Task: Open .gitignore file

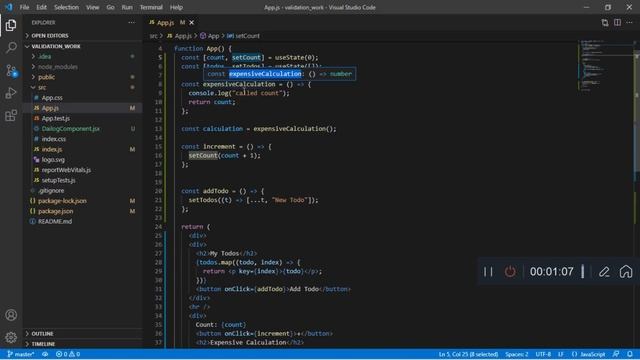Action: [x=51, y=191]
